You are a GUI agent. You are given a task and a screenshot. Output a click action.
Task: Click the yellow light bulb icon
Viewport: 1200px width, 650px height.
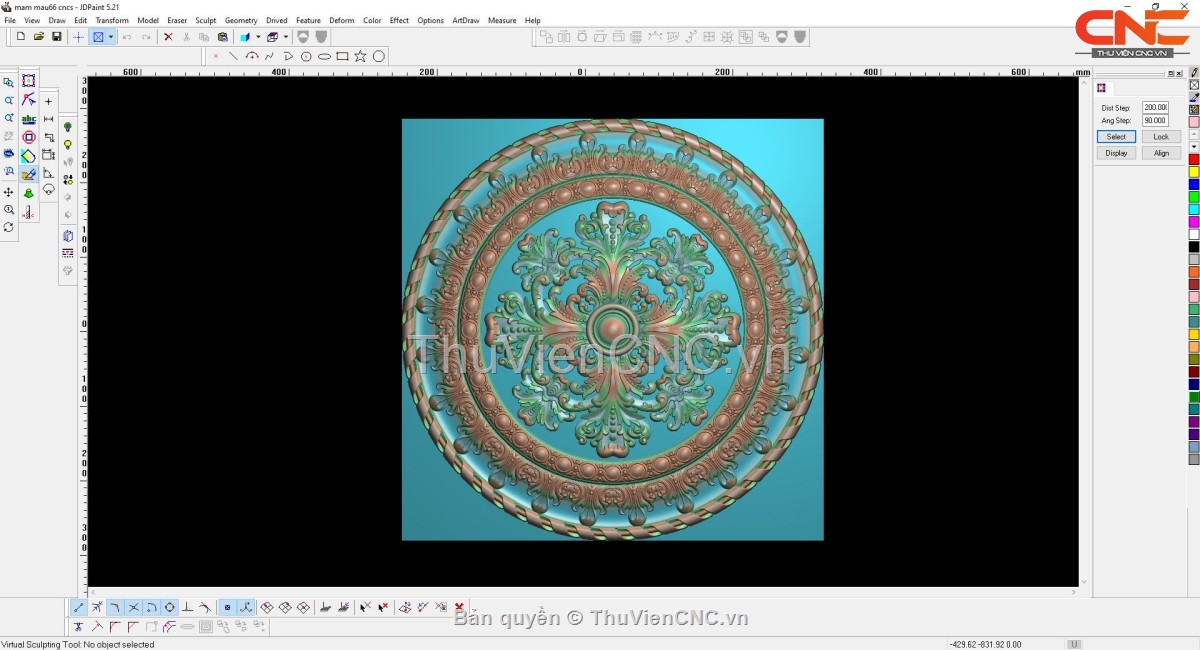(68, 145)
